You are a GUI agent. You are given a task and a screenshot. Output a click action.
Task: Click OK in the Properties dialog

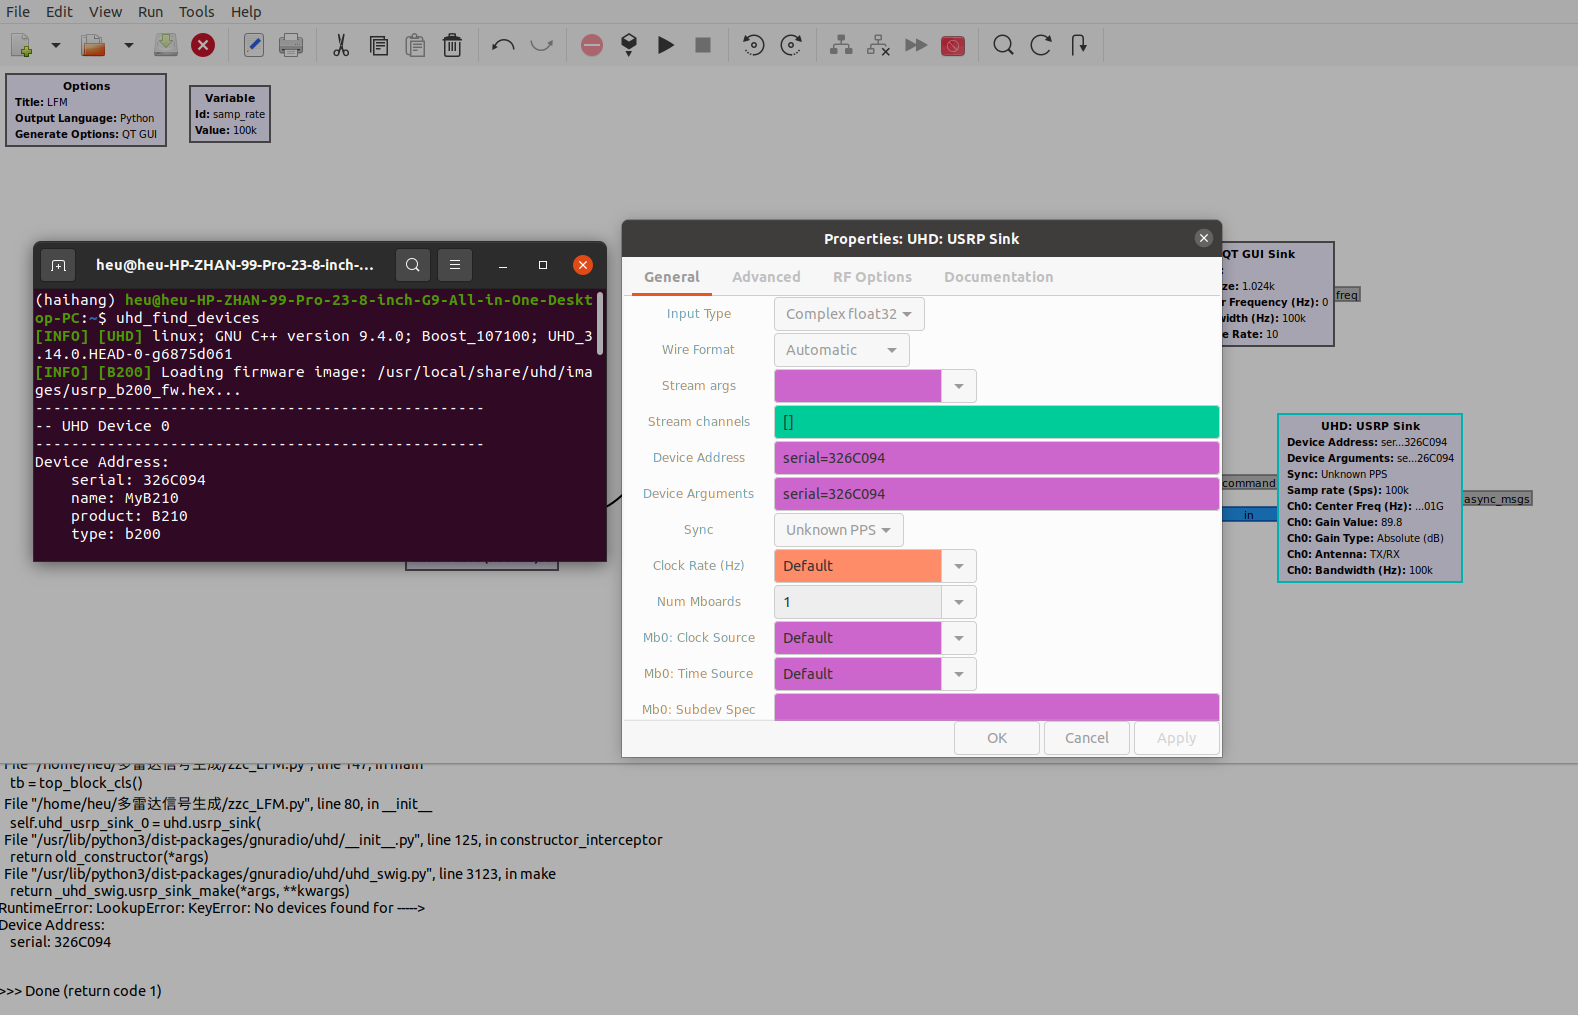(997, 738)
